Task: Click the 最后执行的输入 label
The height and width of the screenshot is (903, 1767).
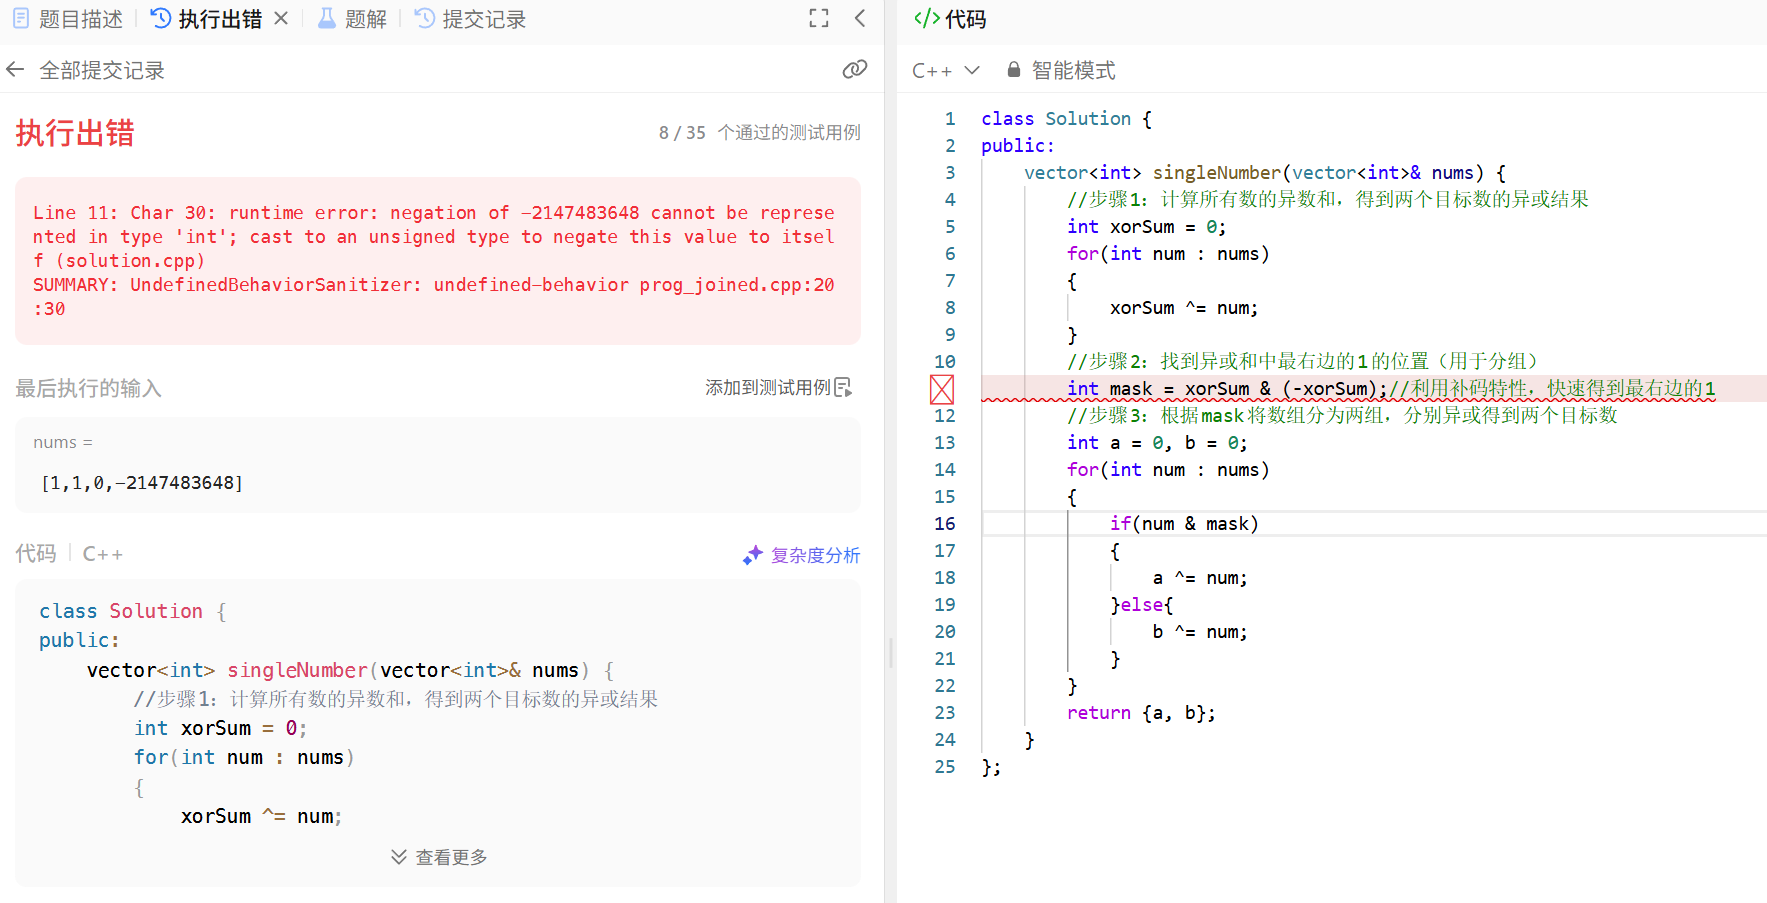Action: point(88,388)
